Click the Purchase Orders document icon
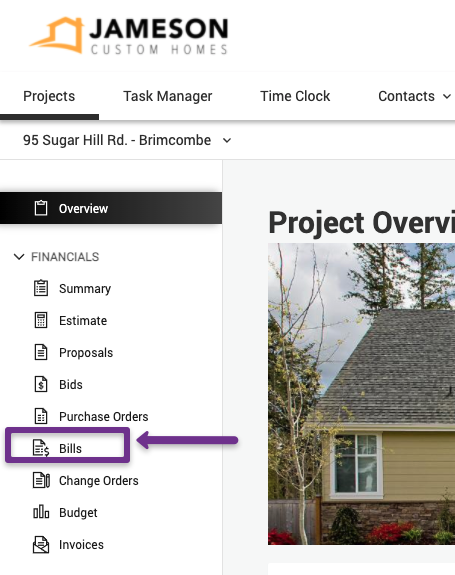455x575 pixels. (x=41, y=416)
